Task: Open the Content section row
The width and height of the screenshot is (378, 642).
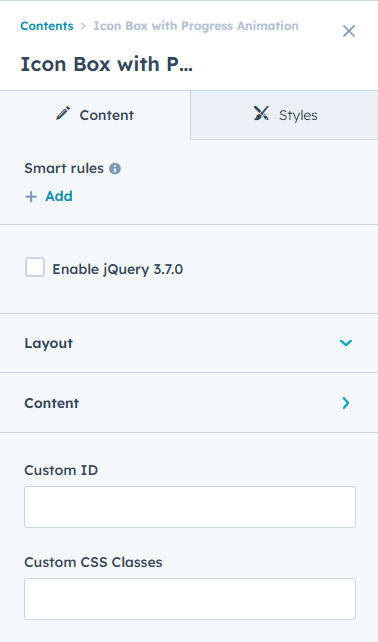Action: click(189, 403)
